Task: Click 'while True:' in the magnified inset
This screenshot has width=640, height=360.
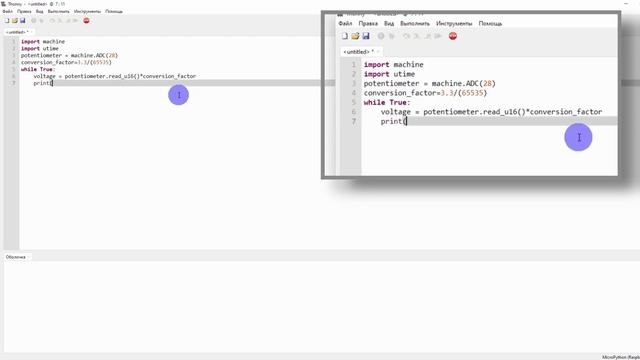Action: click(387, 102)
